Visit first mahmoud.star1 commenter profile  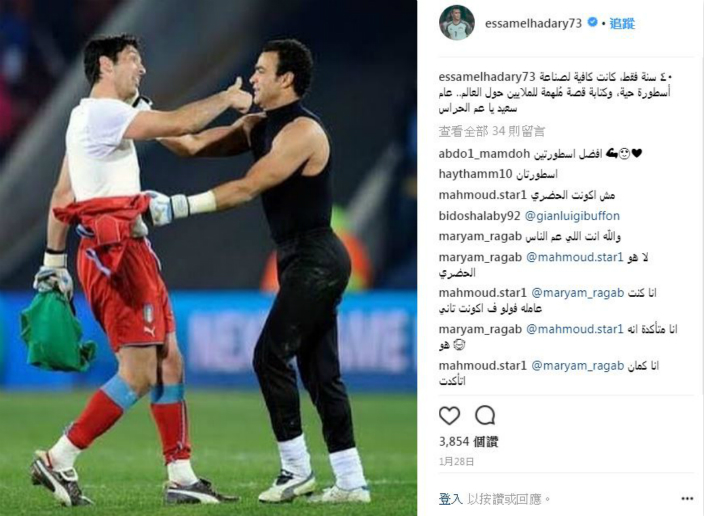[x=482, y=195]
